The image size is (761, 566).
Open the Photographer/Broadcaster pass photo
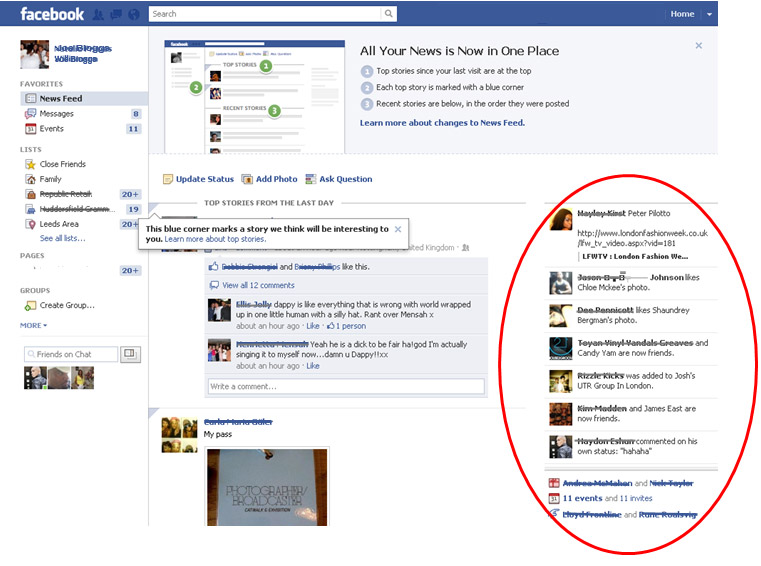tap(267, 487)
